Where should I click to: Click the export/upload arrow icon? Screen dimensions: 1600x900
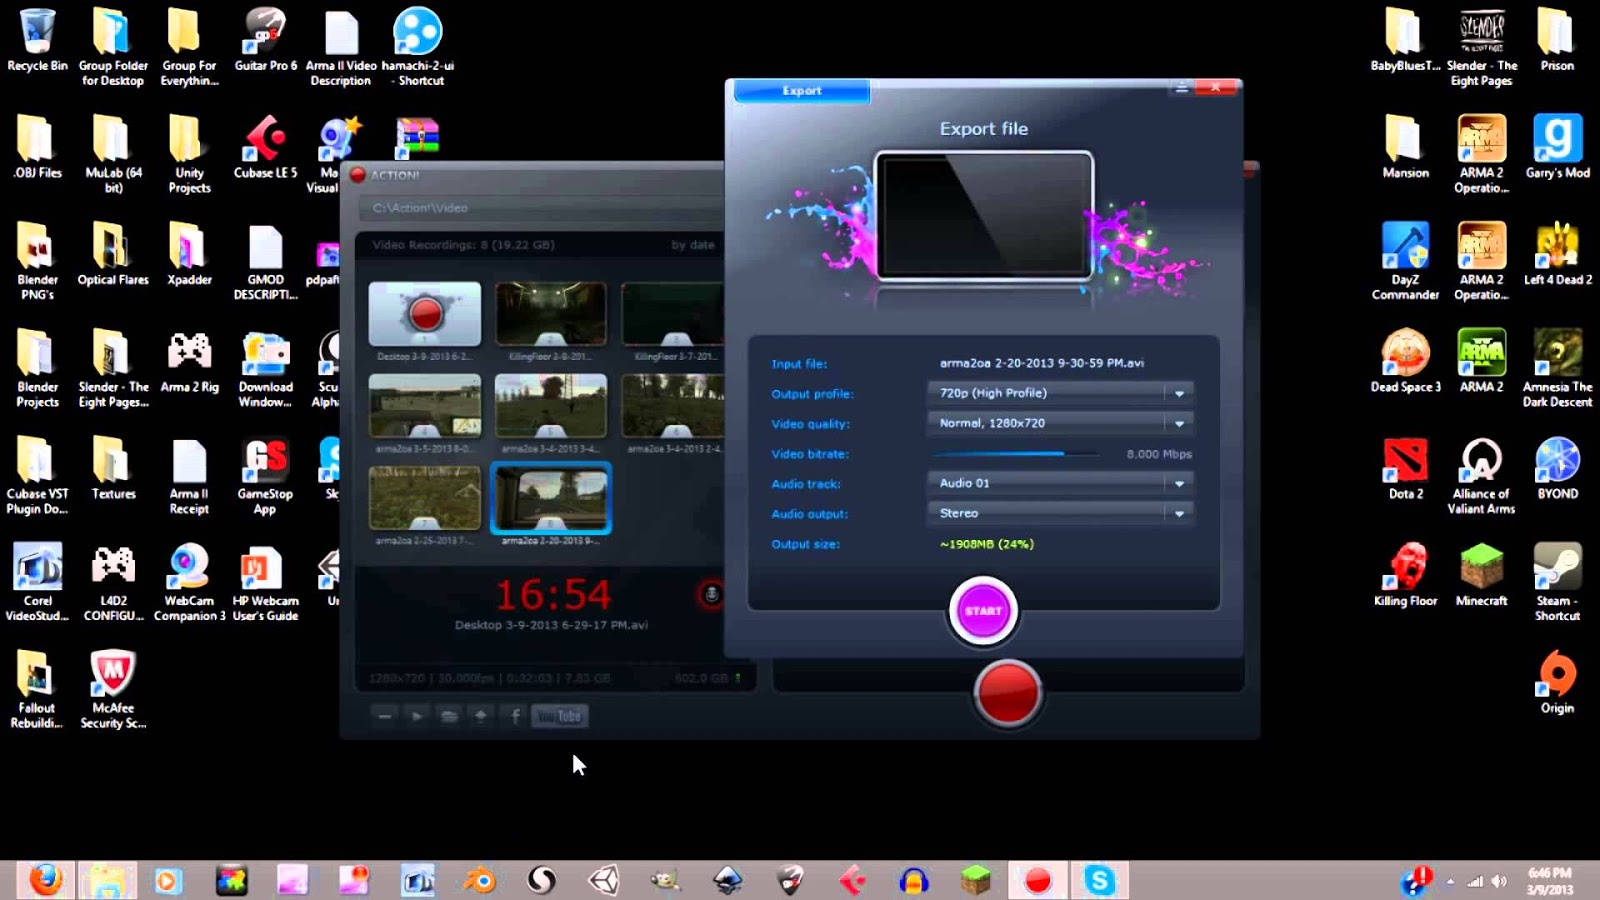[x=480, y=715]
